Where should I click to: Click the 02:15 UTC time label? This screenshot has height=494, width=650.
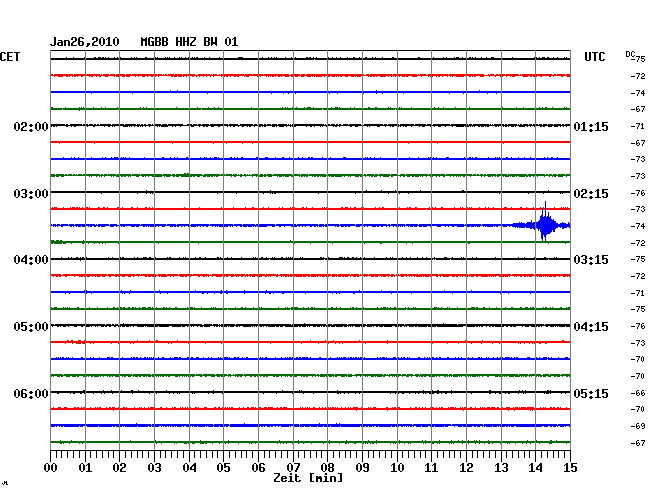click(x=591, y=194)
